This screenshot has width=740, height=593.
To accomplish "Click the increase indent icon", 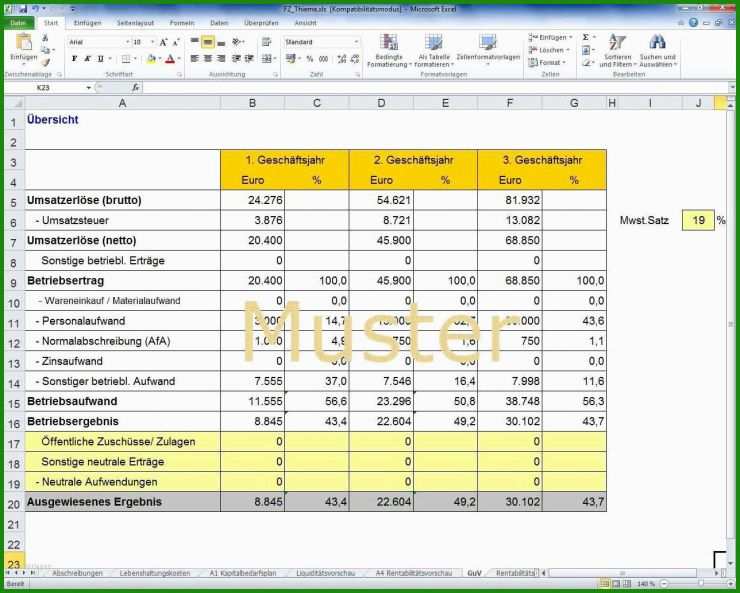I will [x=249, y=58].
